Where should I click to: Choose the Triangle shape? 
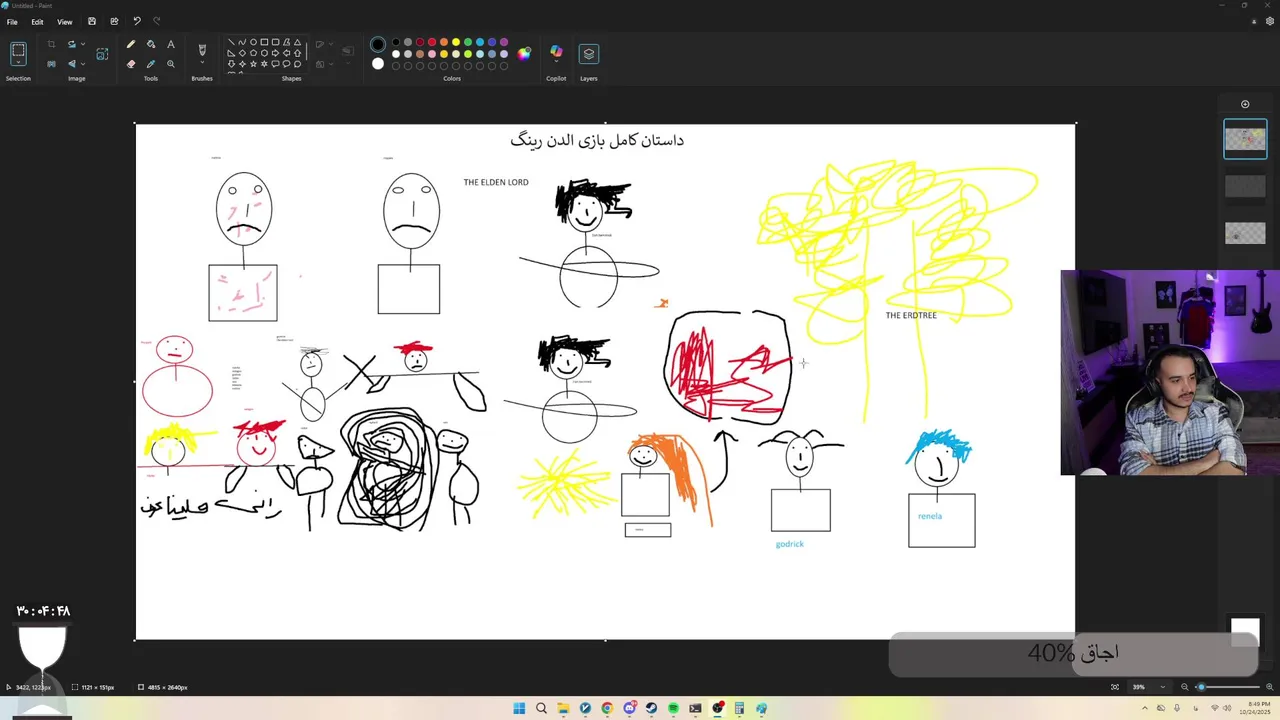[298, 43]
